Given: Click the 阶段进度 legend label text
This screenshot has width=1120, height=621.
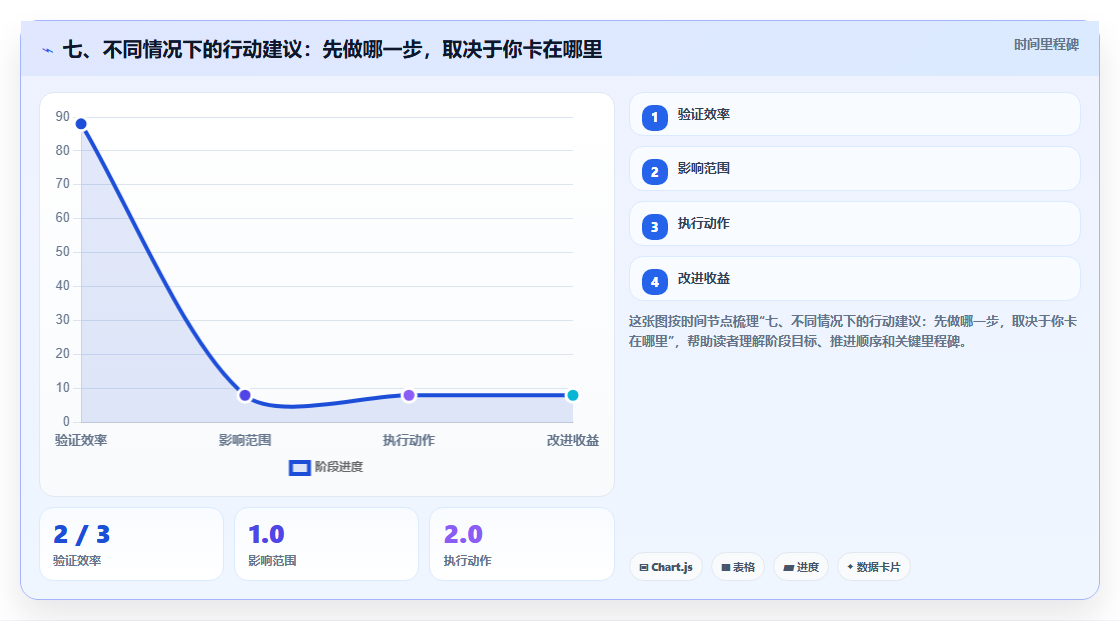Looking at the screenshot, I should pyautogui.click(x=339, y=467).
